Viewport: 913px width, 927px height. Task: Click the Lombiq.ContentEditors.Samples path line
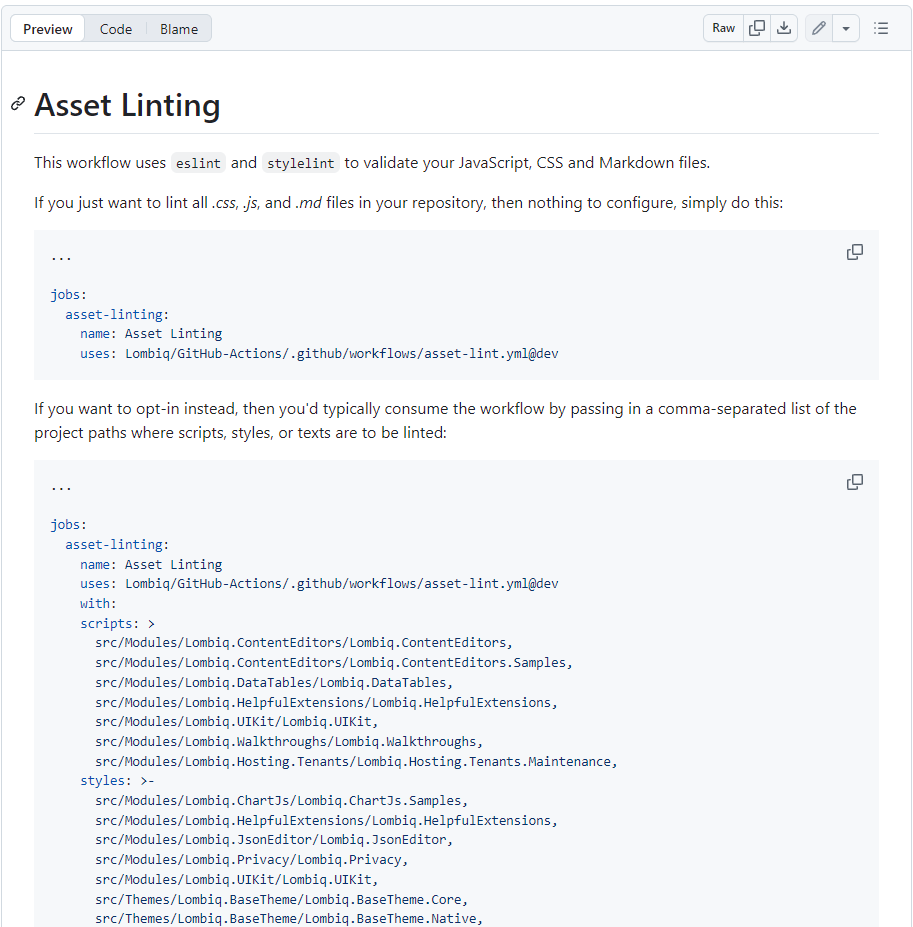click(x=334, y=663)
